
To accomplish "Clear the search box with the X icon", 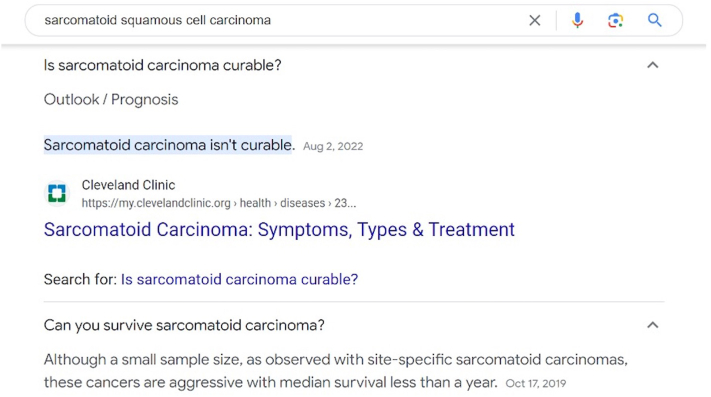I will click(x=535, y=20).
